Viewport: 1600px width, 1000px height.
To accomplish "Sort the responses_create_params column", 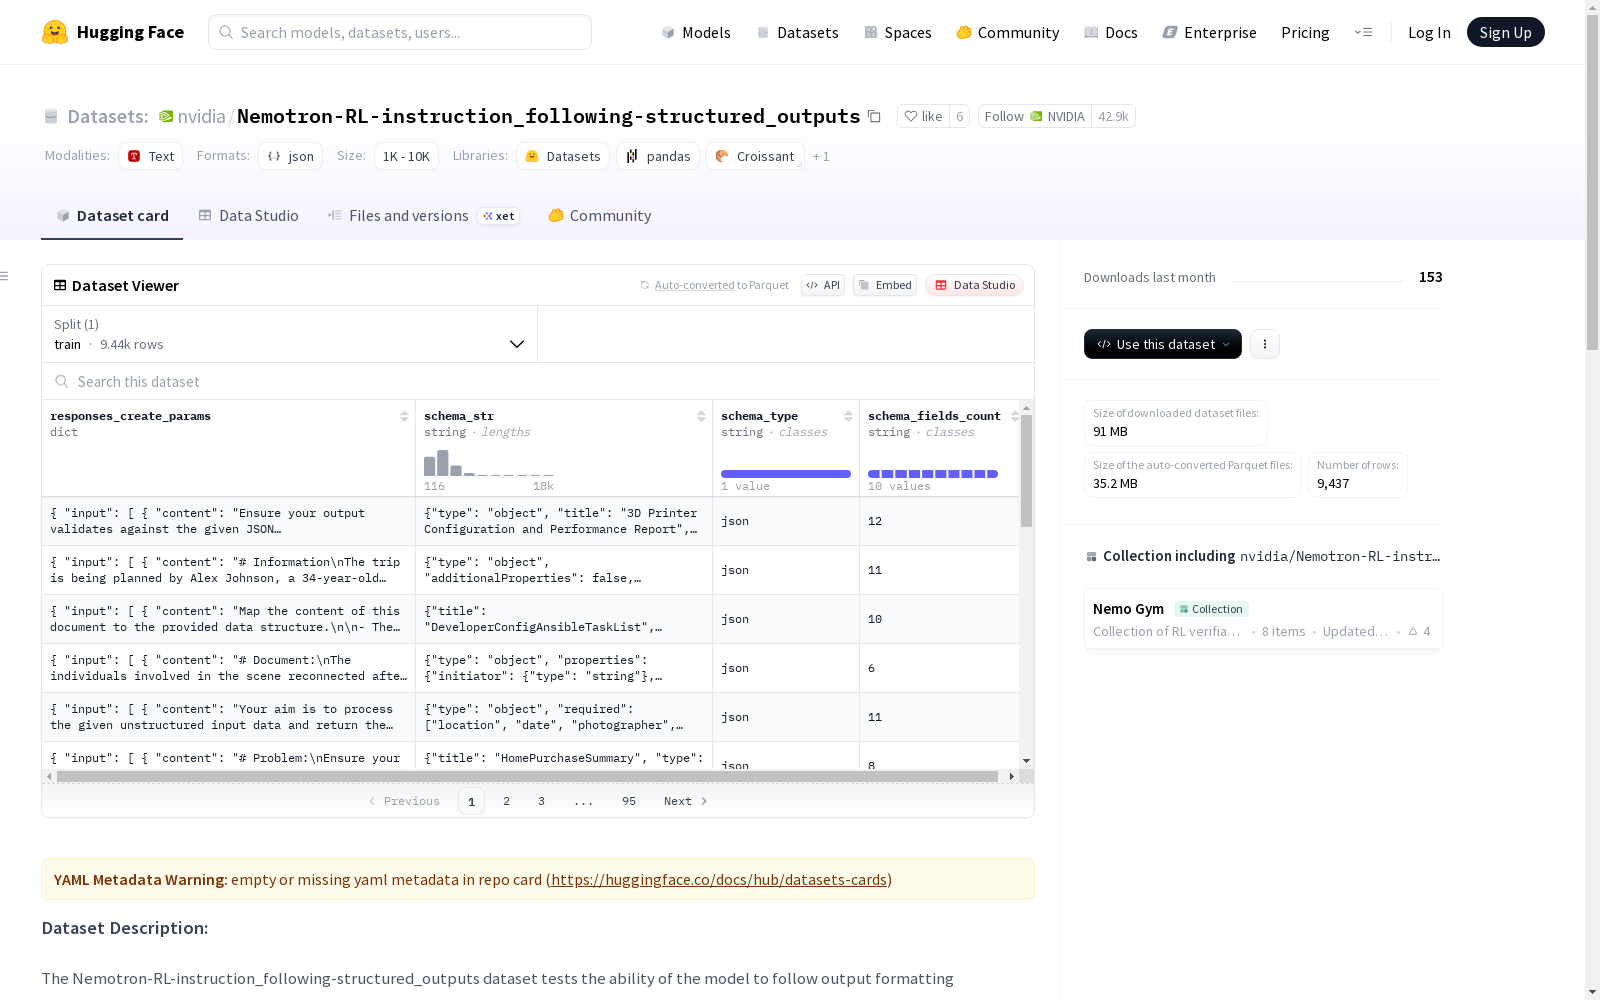I will [404, 416].
